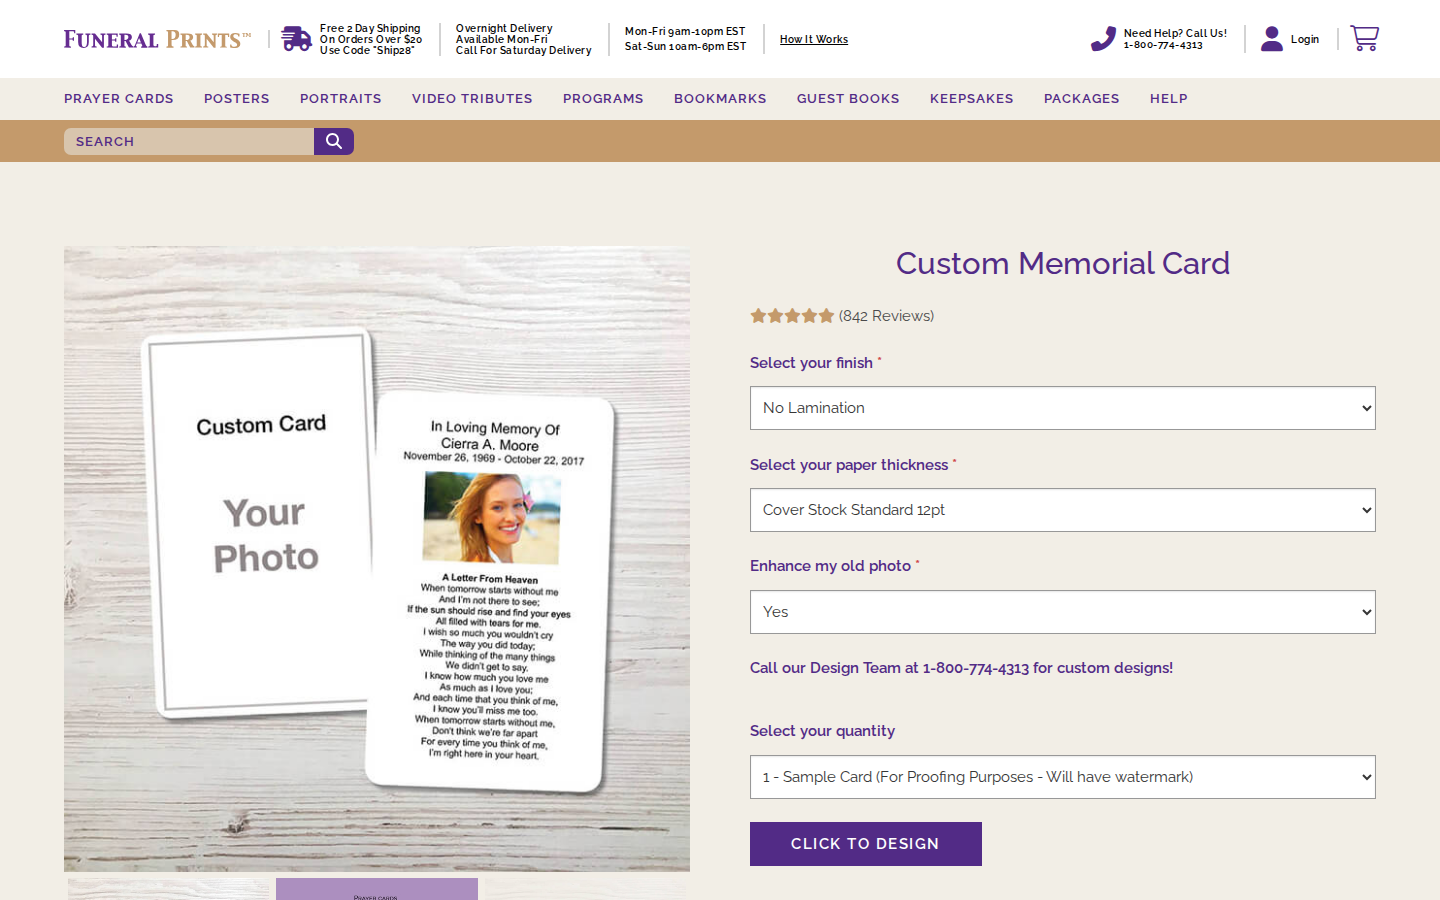Click the main memorial card product image

coord(377,559)
